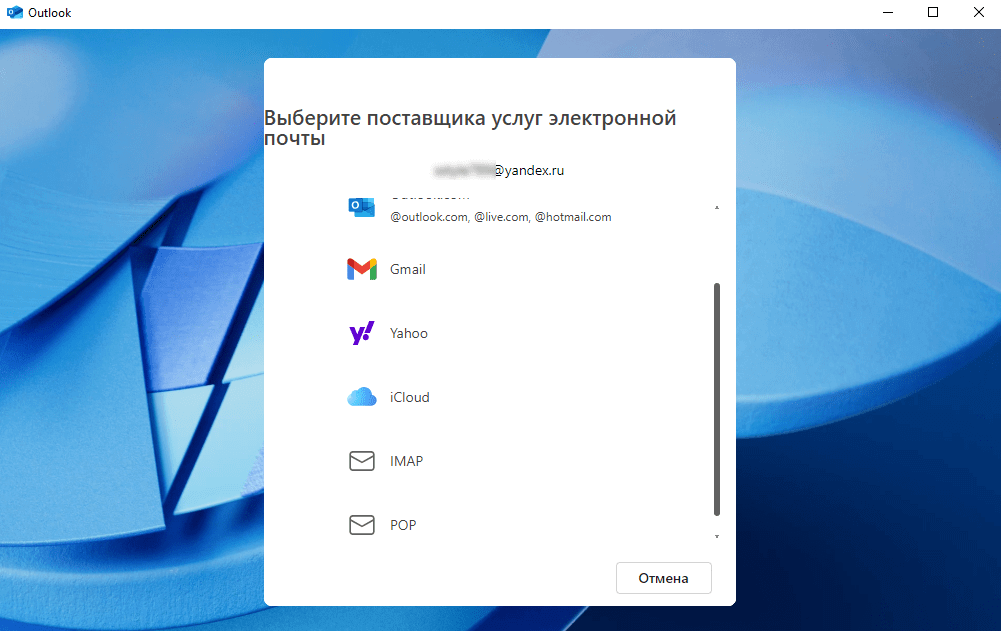1001x631 pixels.
Task: Click the POP envelope icon
Action: pos(361,524)
